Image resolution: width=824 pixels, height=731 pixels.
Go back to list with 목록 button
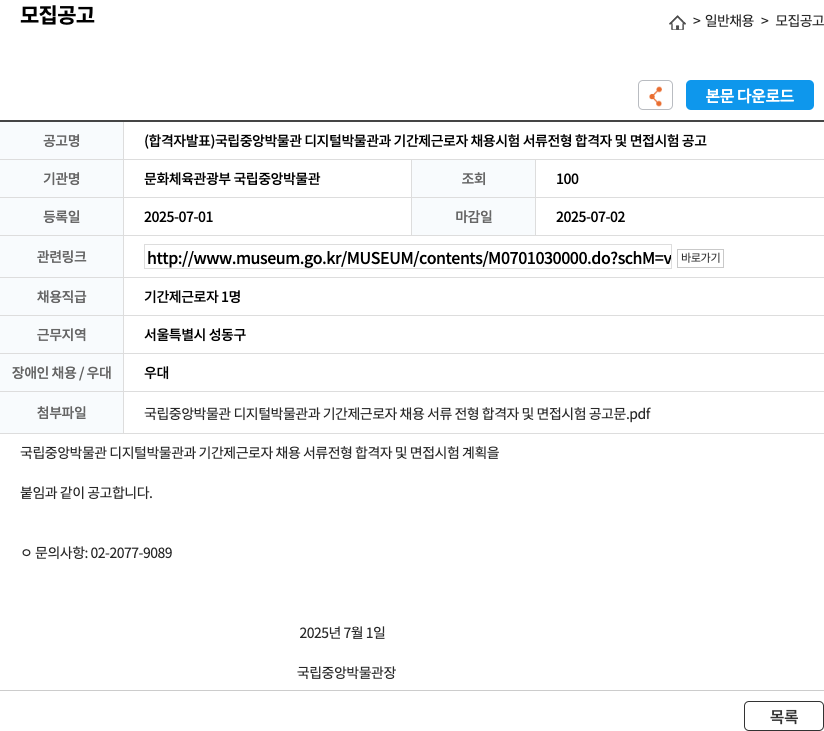784,716
